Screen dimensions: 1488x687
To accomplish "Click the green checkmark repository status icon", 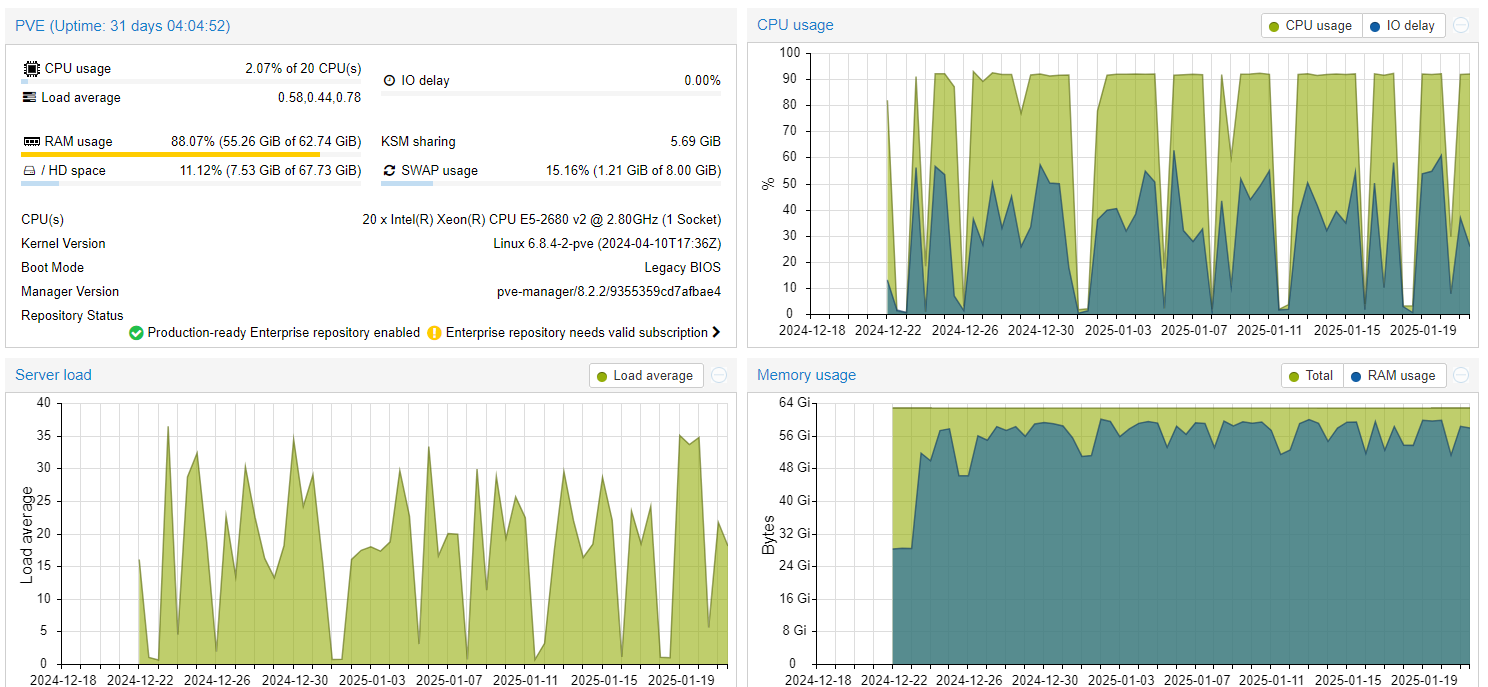I will pyautogui.click(x=136, y=333).
